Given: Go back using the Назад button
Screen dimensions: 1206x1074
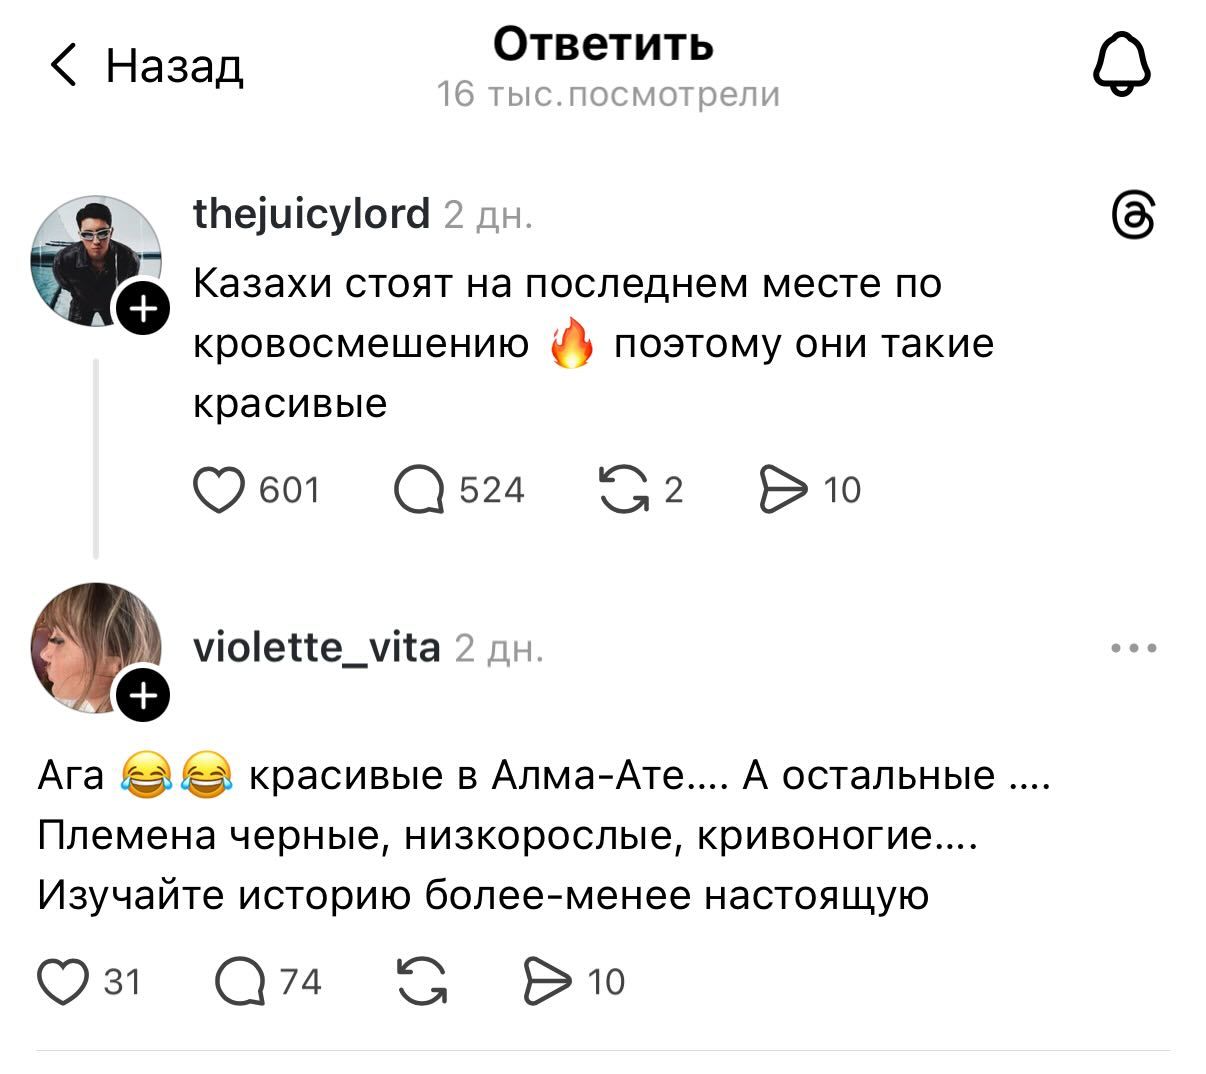Looking at the screenshot, I should 147,67.
